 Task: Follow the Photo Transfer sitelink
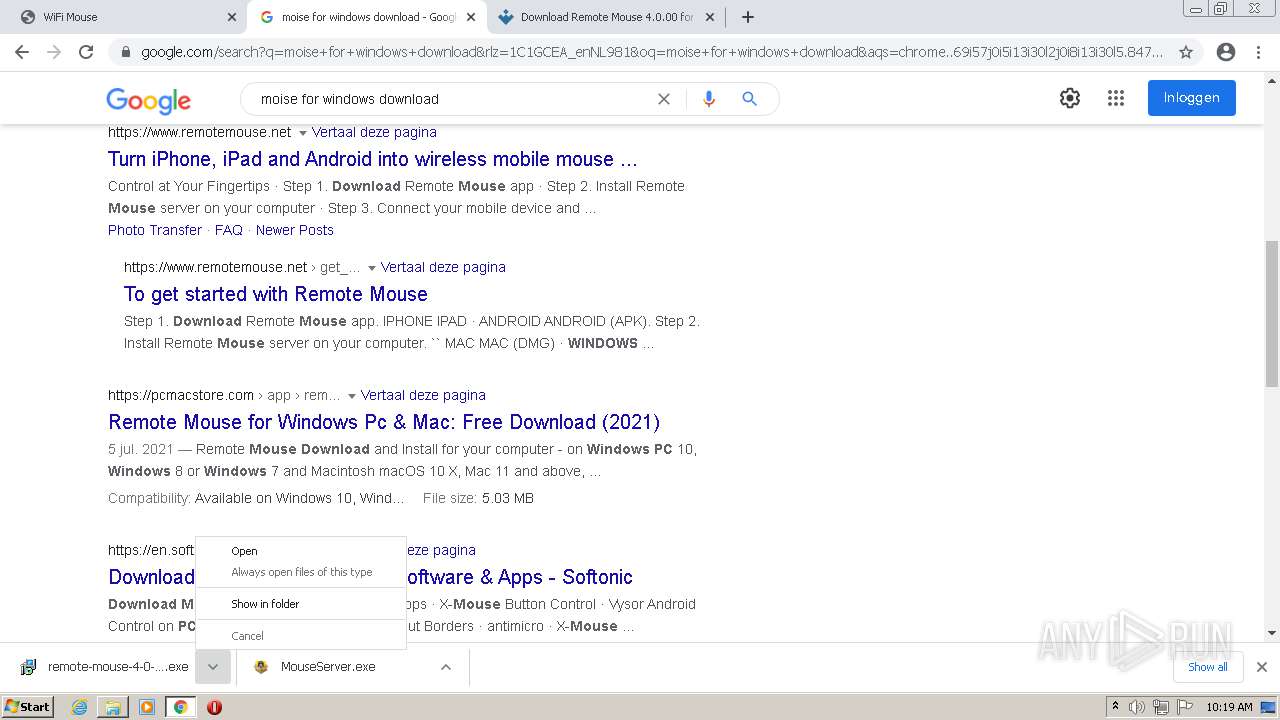[155, 230]
